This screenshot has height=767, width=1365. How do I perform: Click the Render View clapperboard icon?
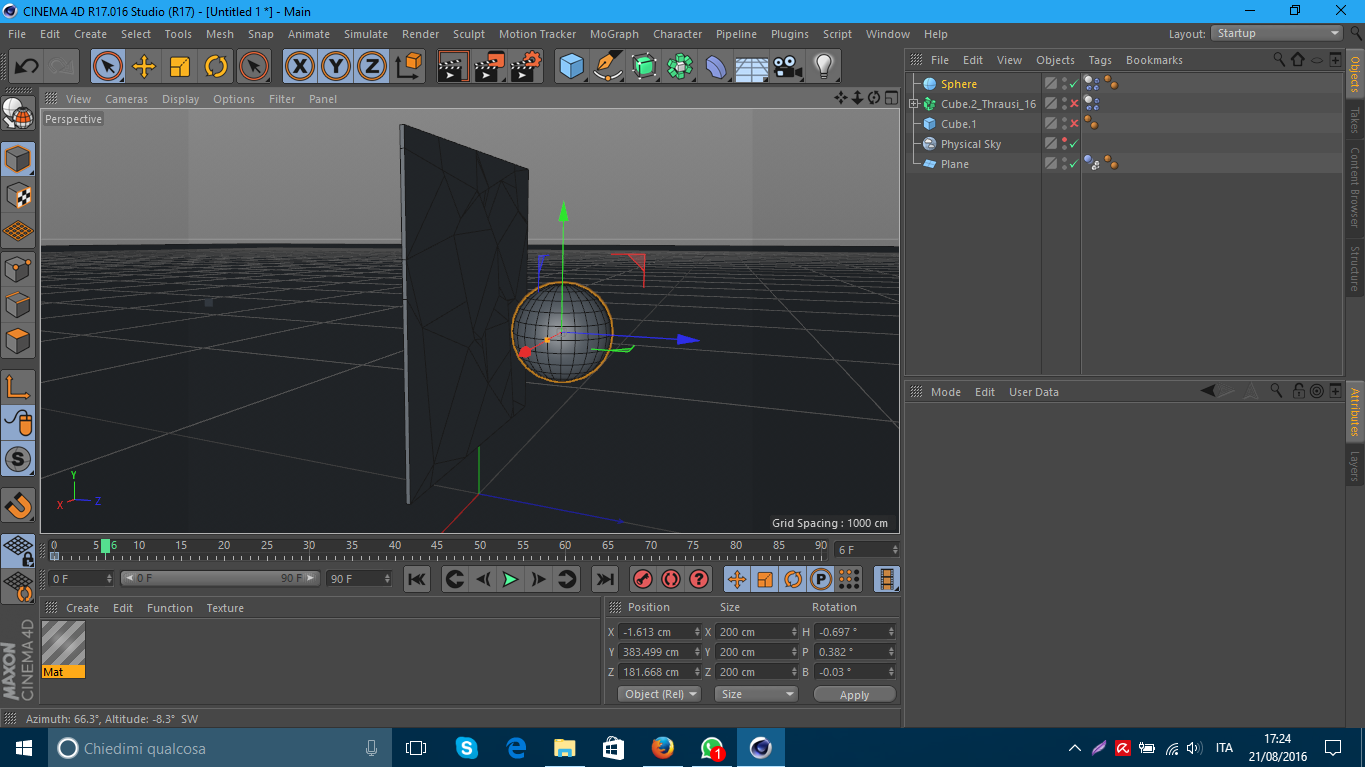point(454,67)
